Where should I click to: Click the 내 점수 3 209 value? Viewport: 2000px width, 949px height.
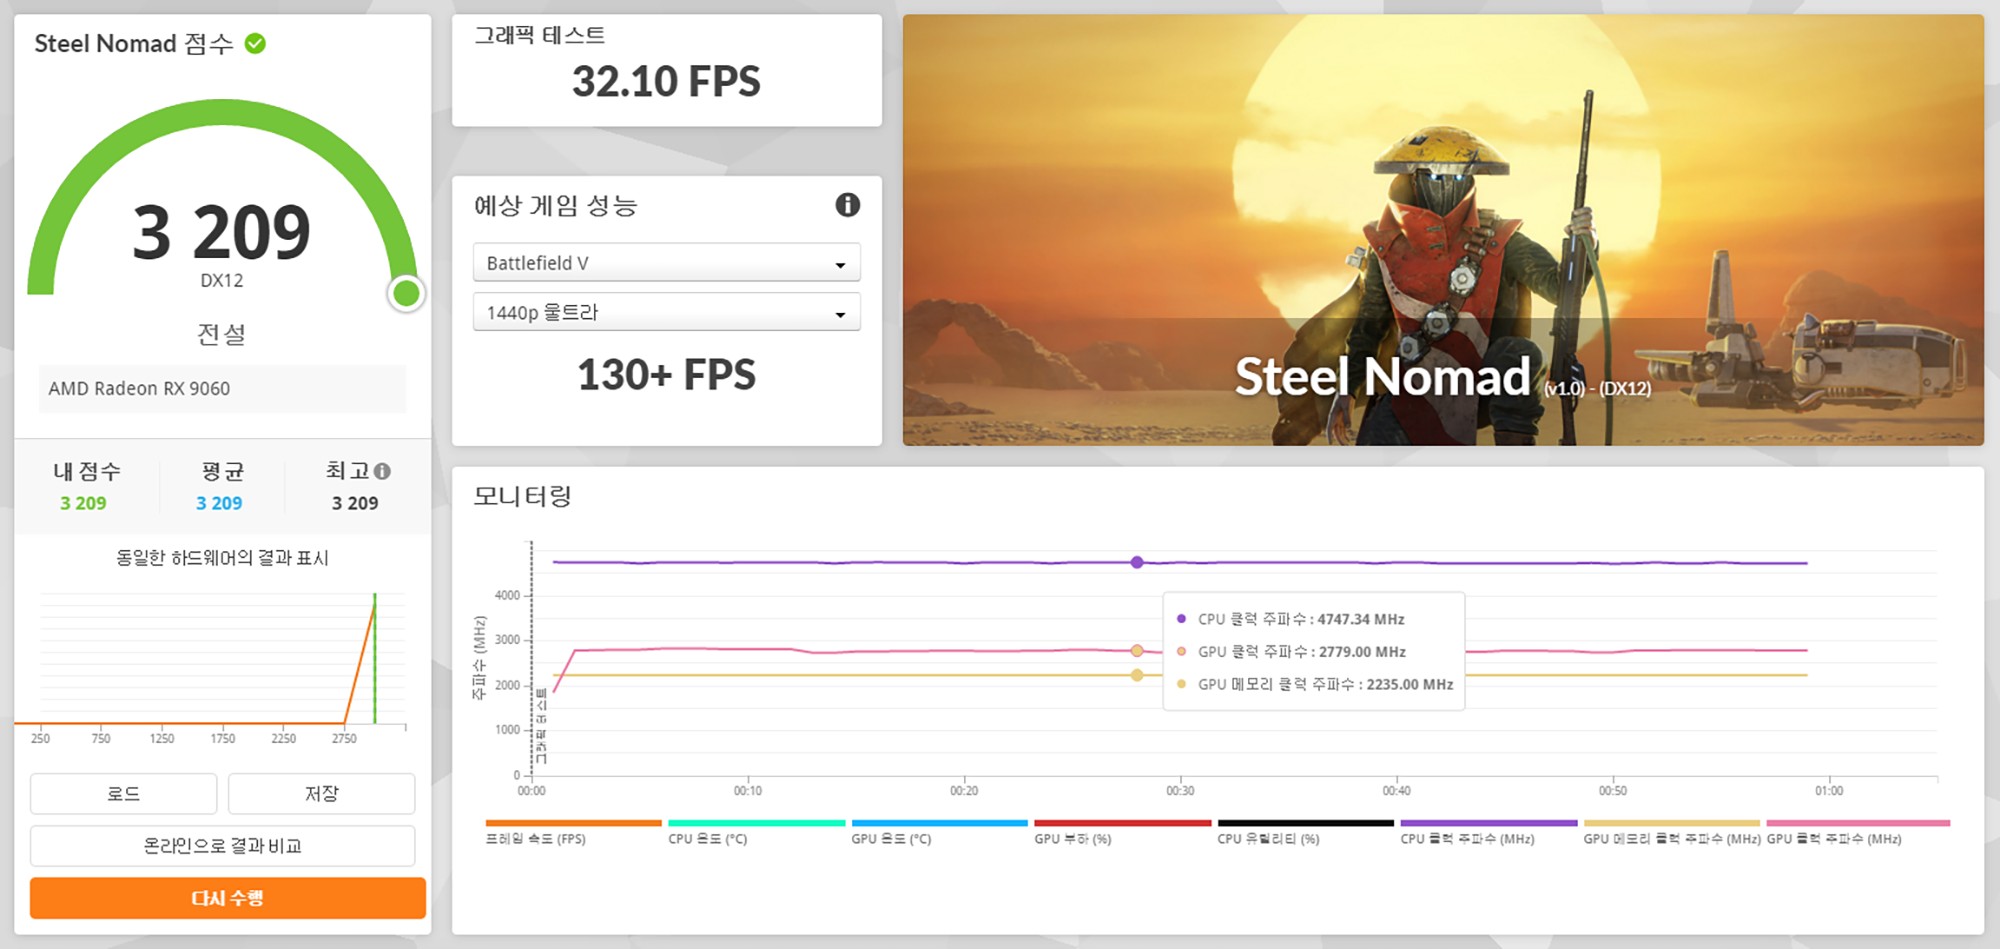click(x=83, y=503)
